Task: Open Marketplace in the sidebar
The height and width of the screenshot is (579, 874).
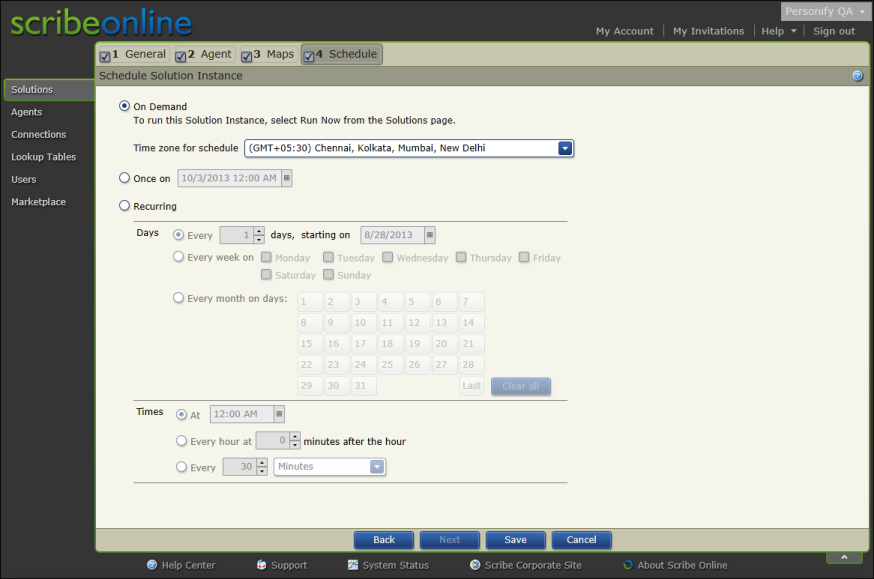Action: click(x=38, y=202)
